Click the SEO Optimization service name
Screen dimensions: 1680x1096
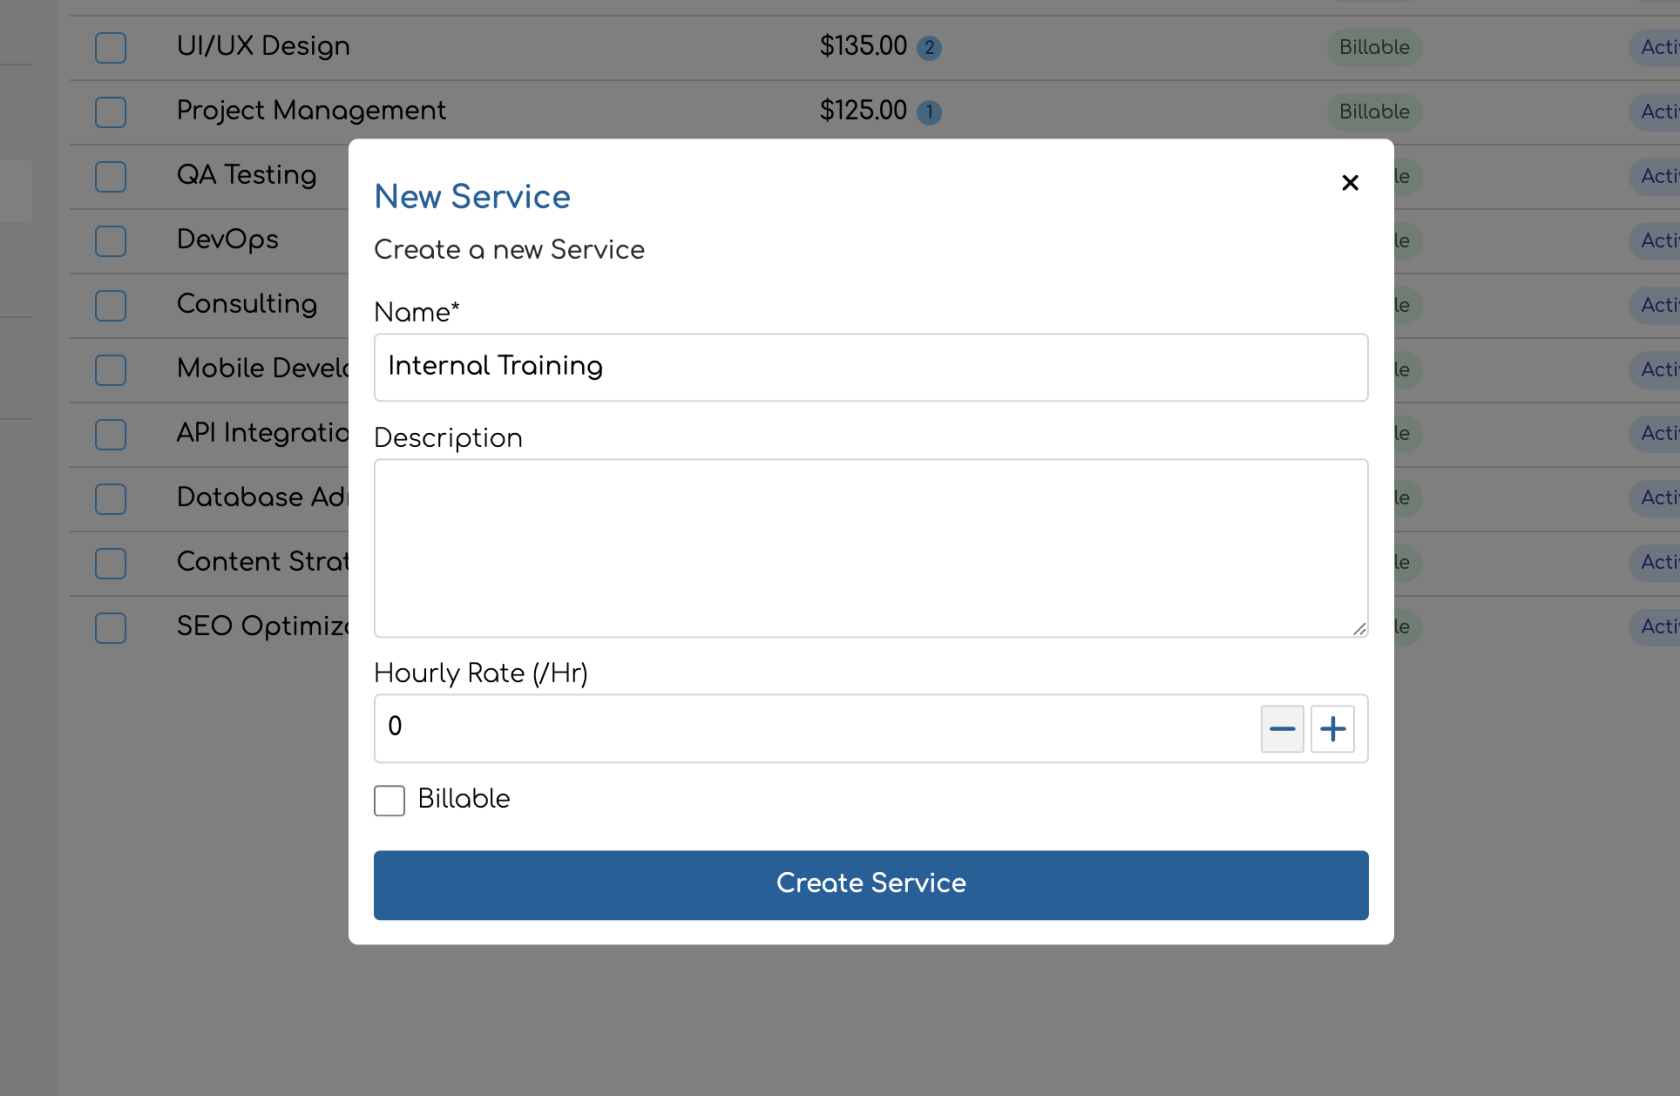(262, 626)
